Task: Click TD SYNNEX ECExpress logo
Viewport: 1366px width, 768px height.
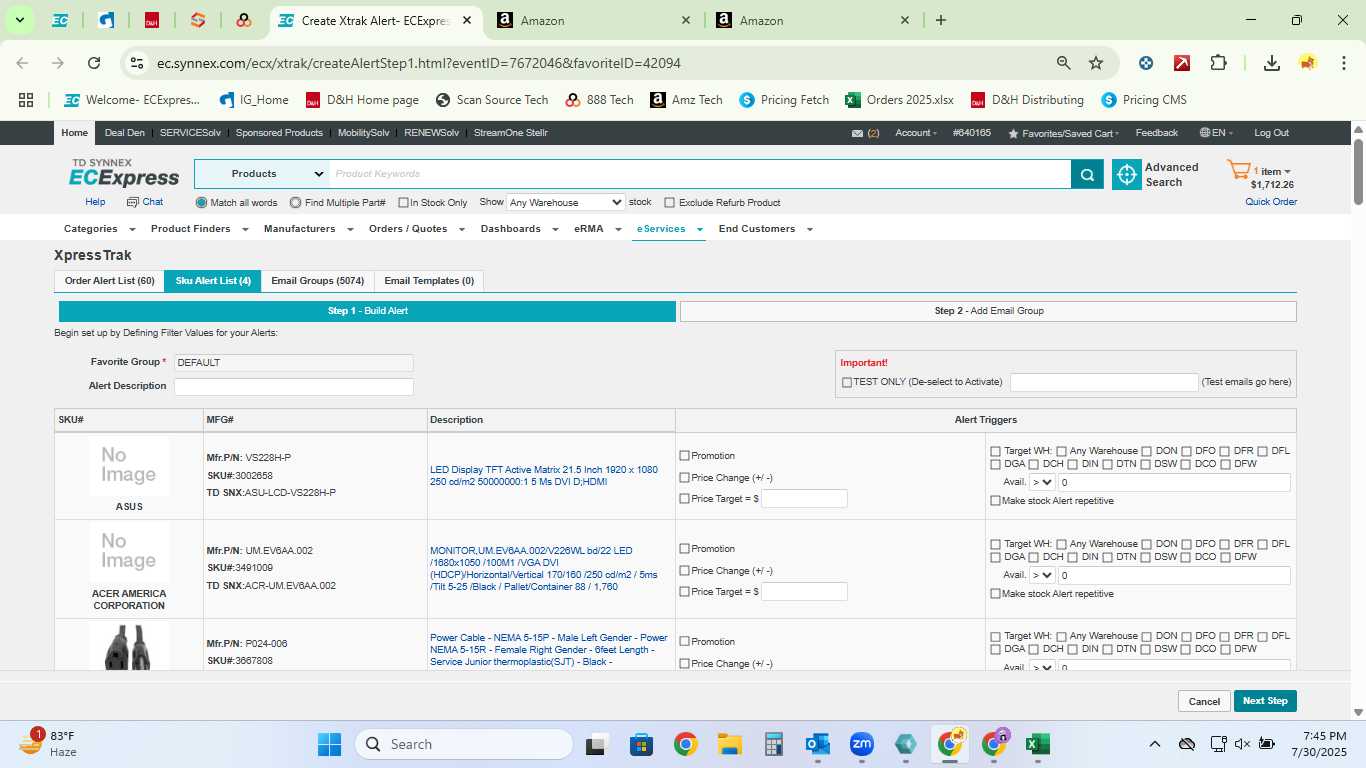Action: click(124, 173)
